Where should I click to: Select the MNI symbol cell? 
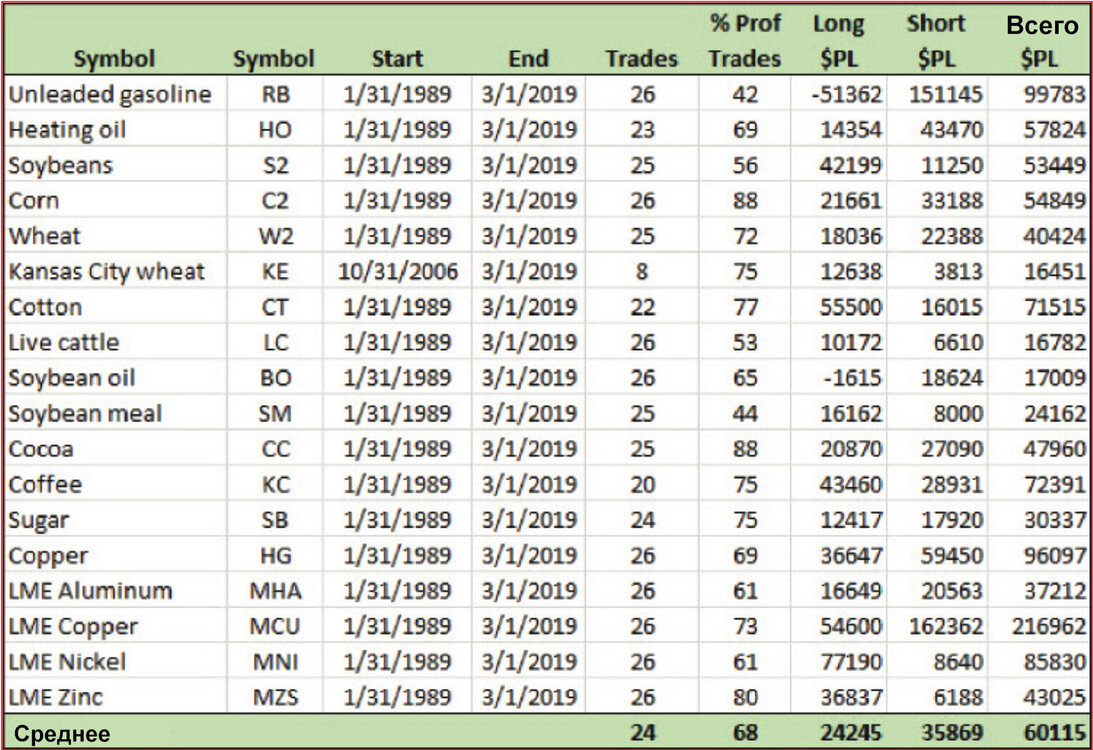[275, 661]
